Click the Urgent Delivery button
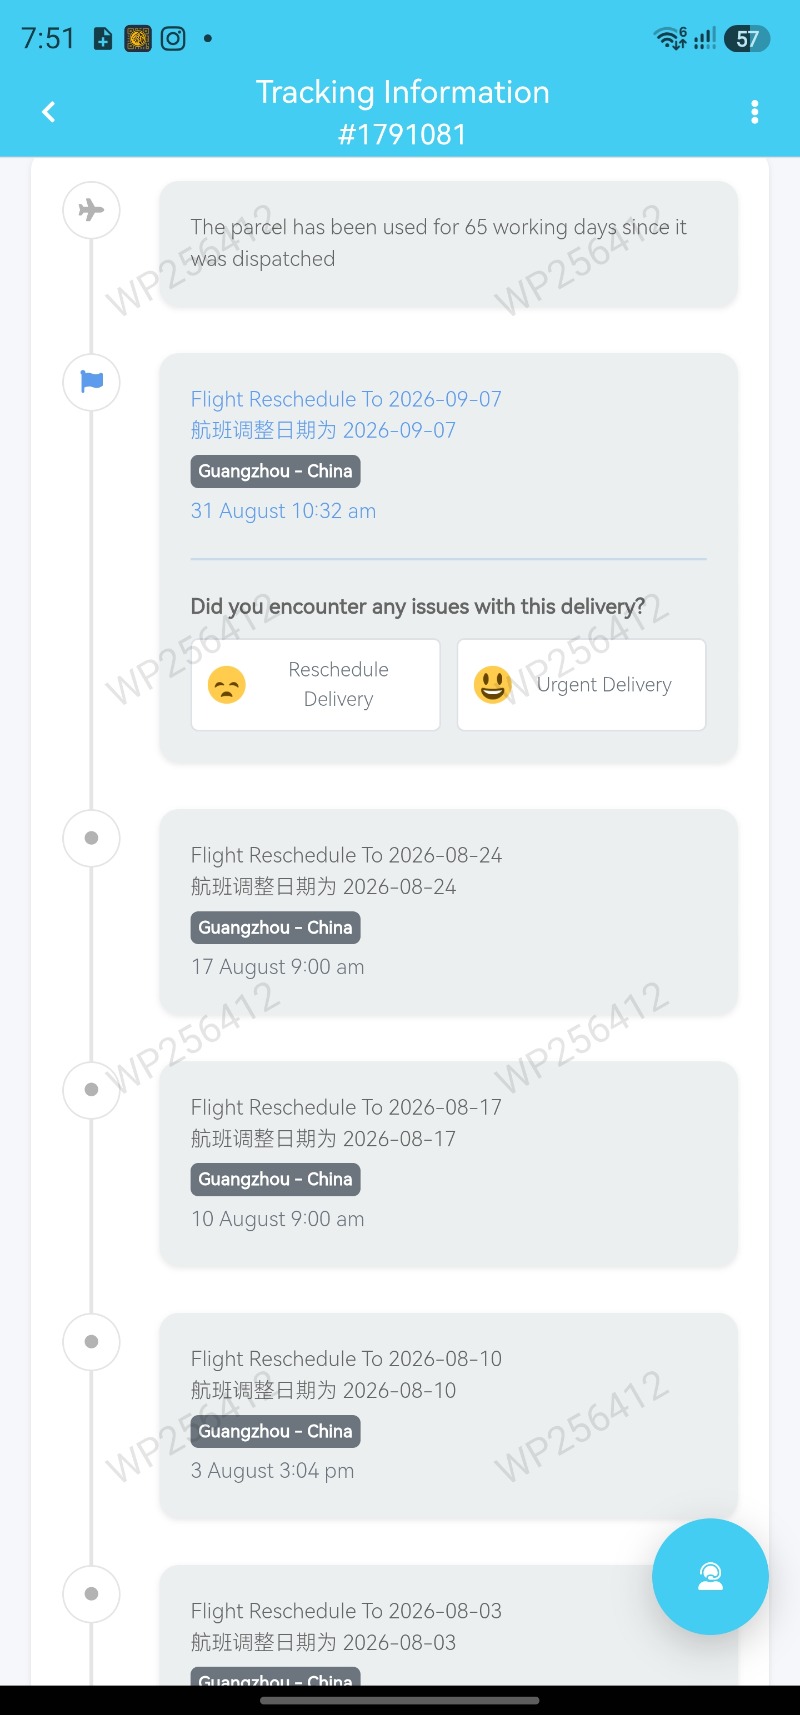This screenshot has width=800, height=1715. pos(582,685)
